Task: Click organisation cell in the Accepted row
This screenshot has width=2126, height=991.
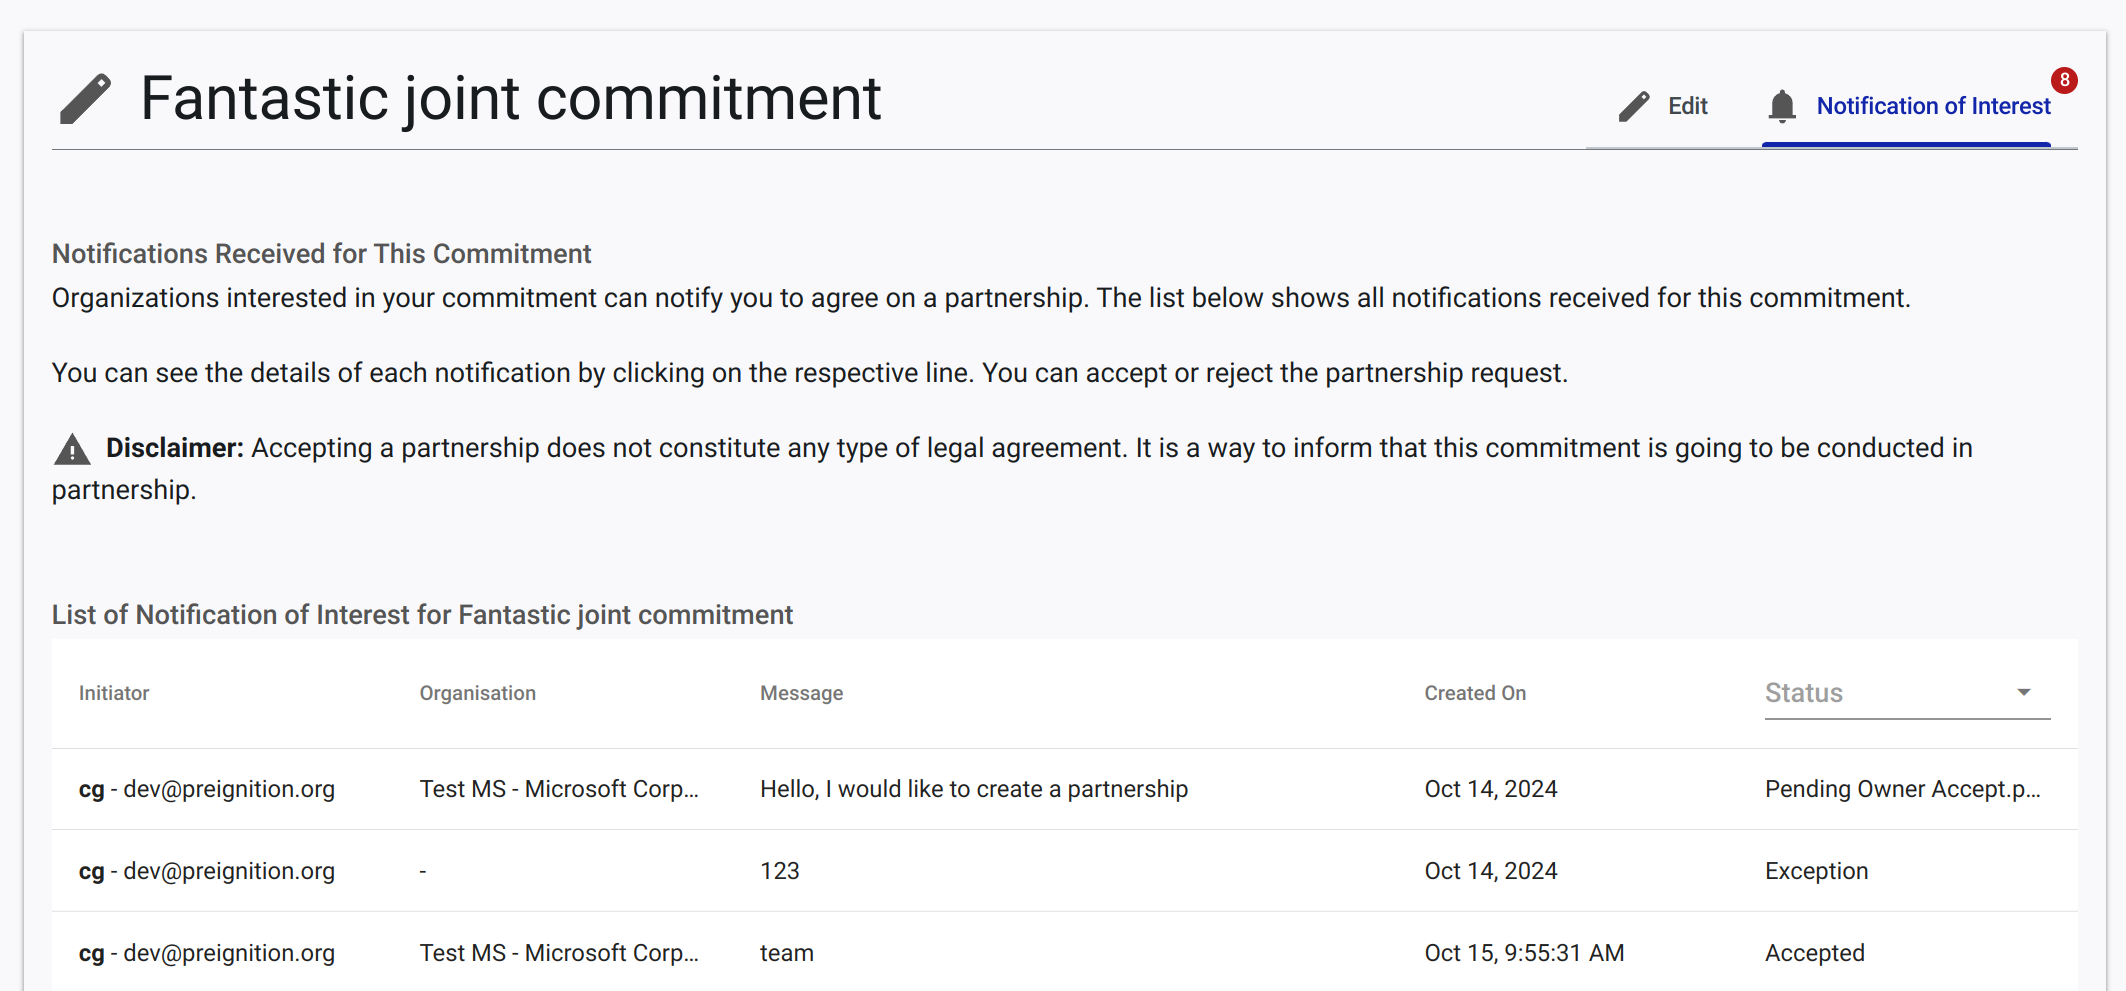Action: click(x=559, y=953)
